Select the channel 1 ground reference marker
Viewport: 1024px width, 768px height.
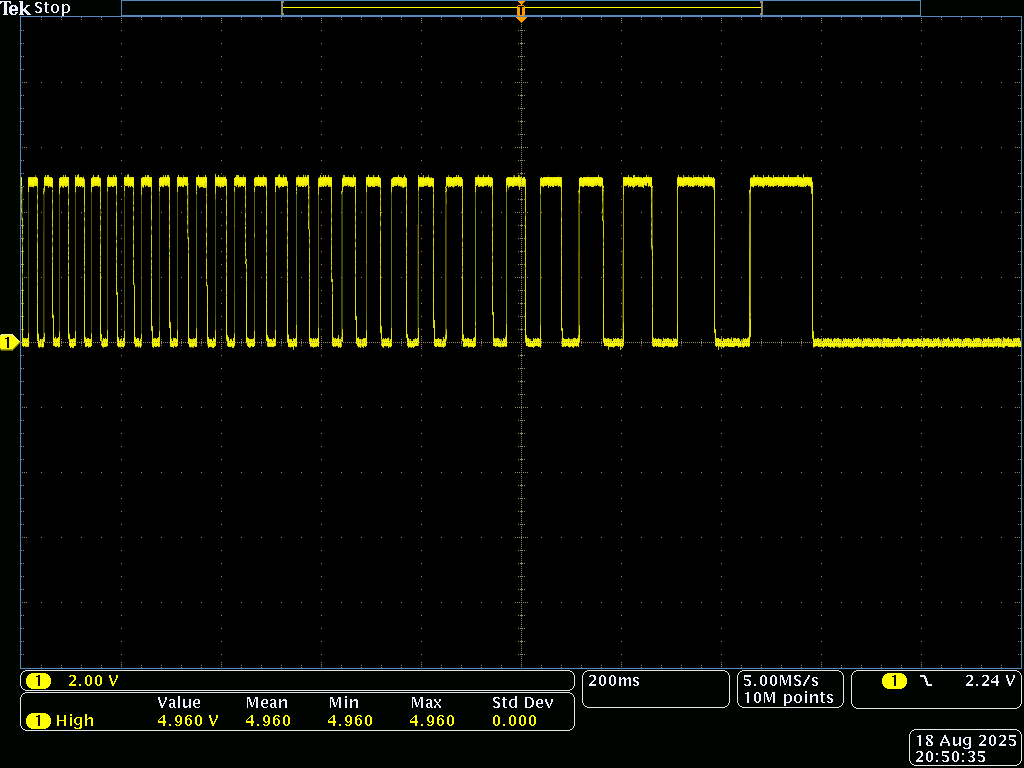9,343
